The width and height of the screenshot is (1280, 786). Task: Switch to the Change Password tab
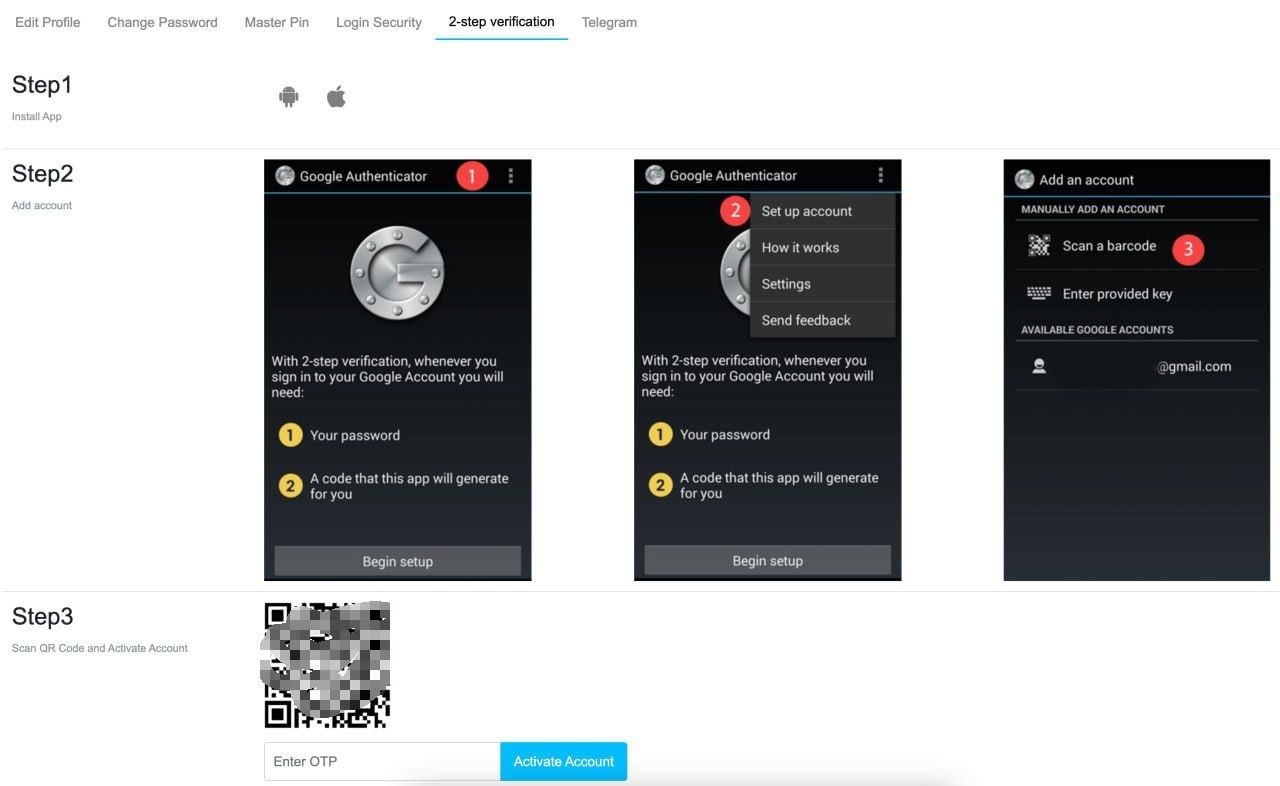tap(162, 22)
